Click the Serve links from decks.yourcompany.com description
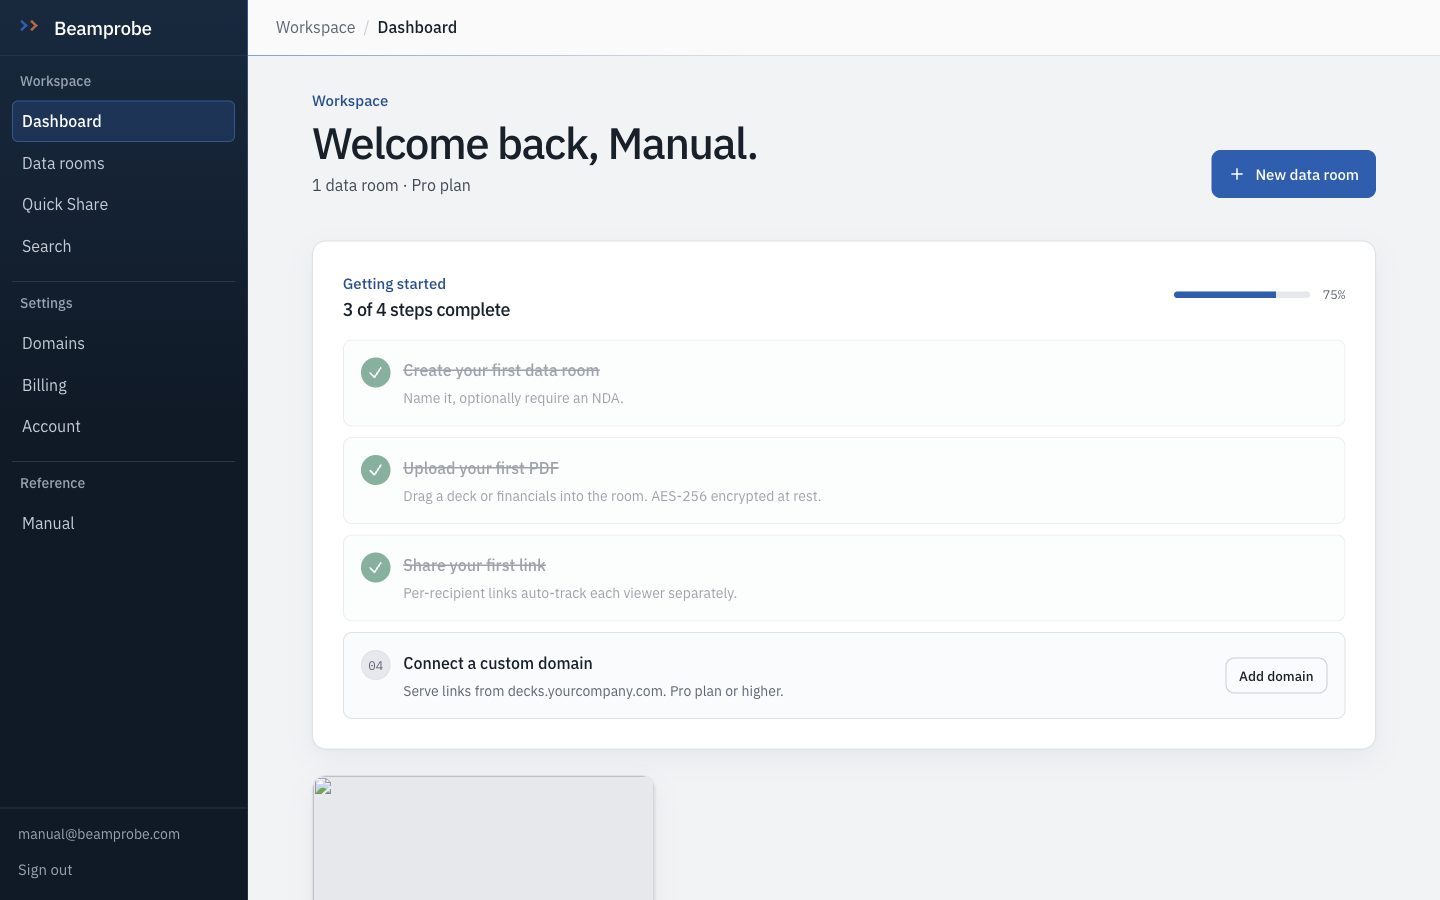This screenshot has width=1440, height=900. [x=593, y=691]
